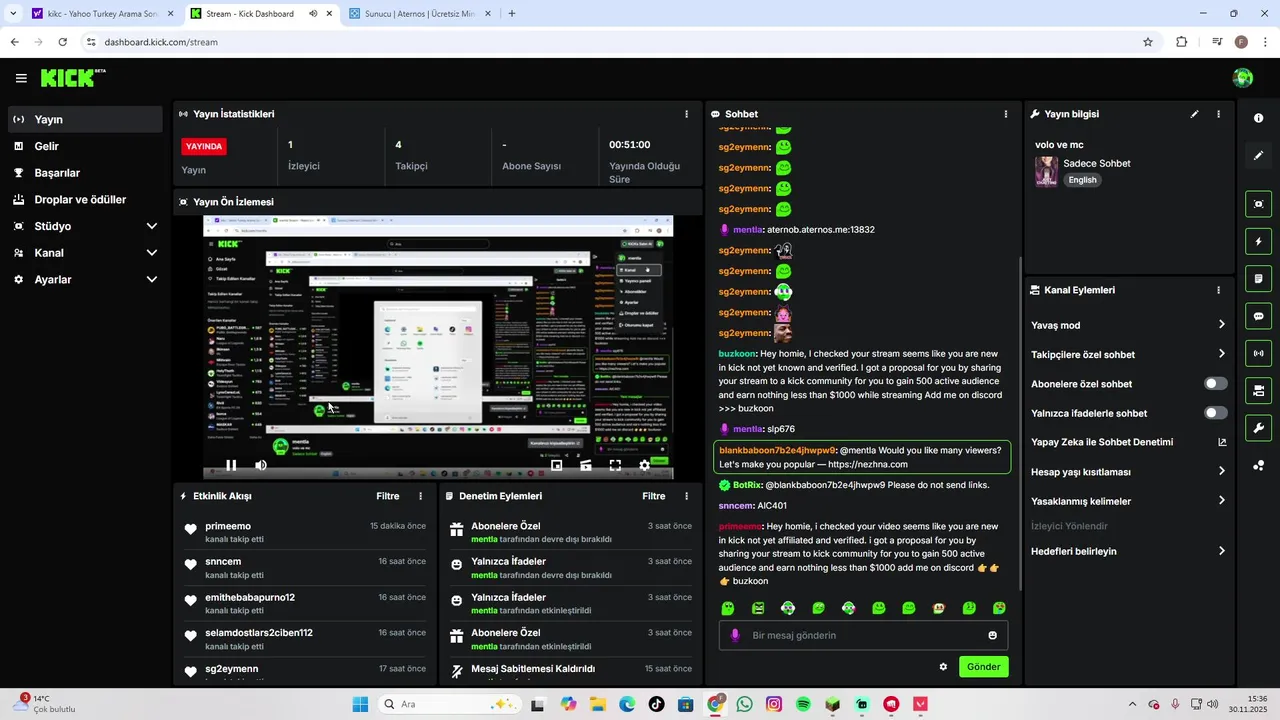The height and width of the screenshot is (720, 1280).
Task: Bookmark page with the star icon
Action: 1148,42
